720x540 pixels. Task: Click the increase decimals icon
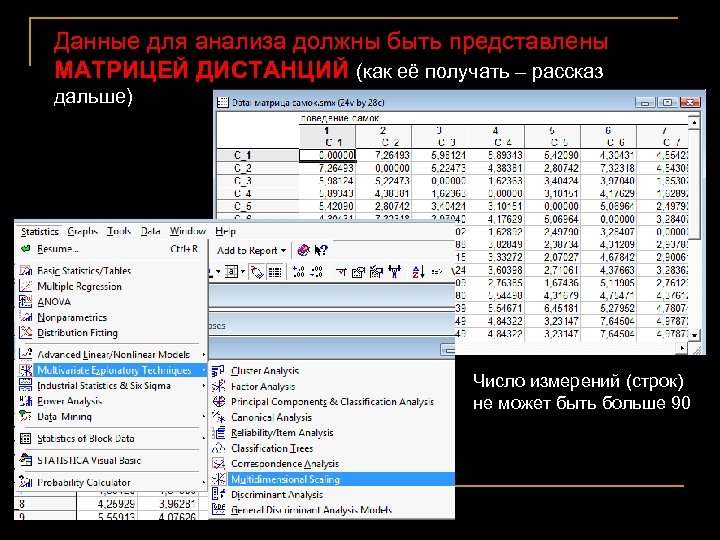[298, 272]
